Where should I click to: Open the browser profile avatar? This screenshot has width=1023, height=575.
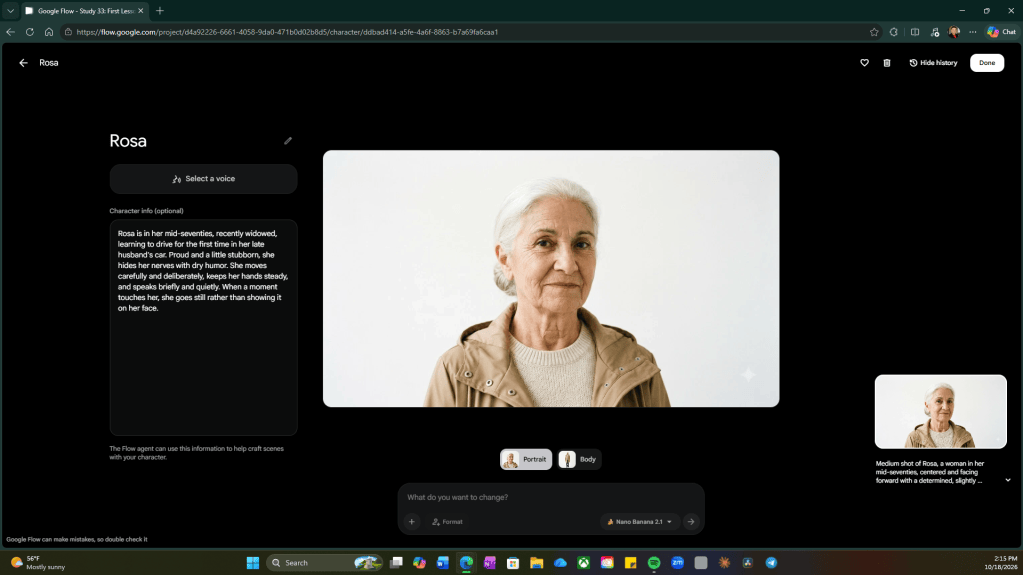[x=954, y=32]
